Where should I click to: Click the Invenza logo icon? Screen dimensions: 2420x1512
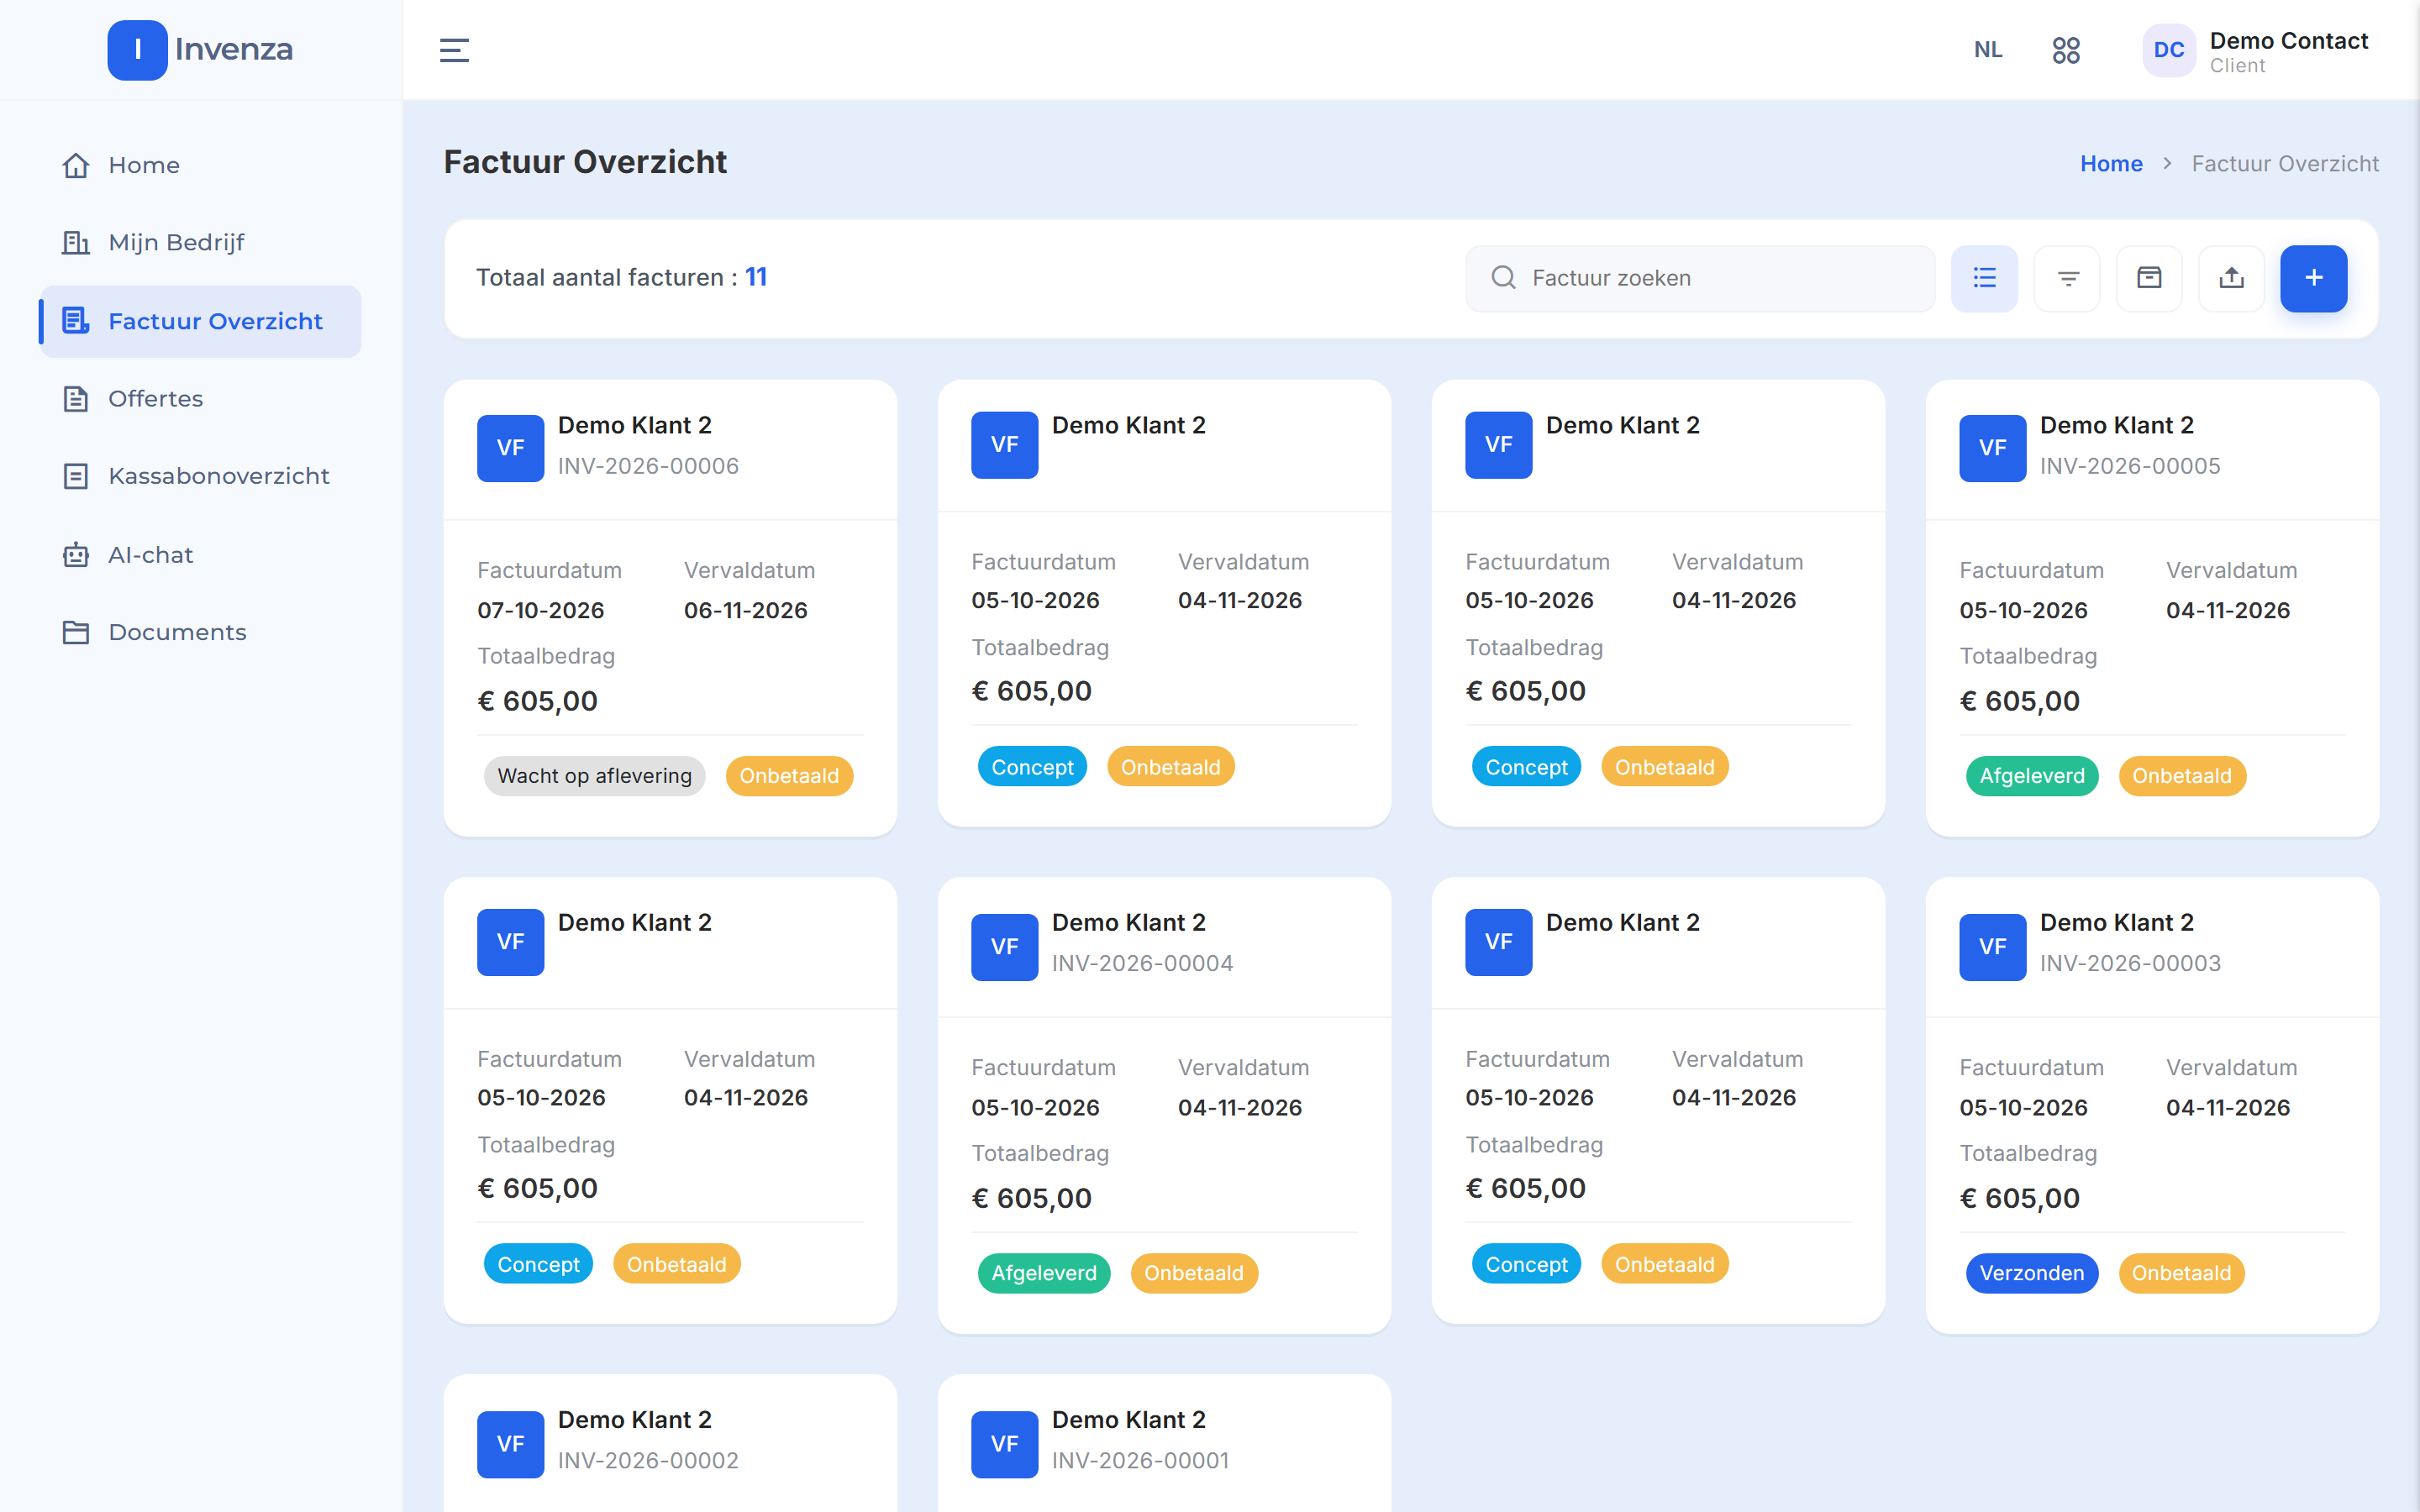point(137,50)
